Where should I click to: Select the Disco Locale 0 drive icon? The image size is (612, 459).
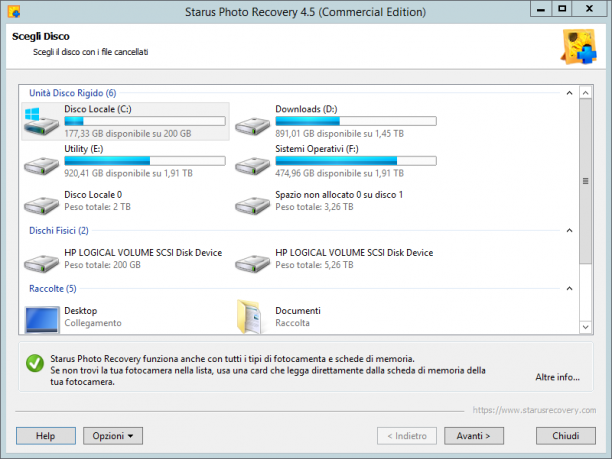click(41, 205)
